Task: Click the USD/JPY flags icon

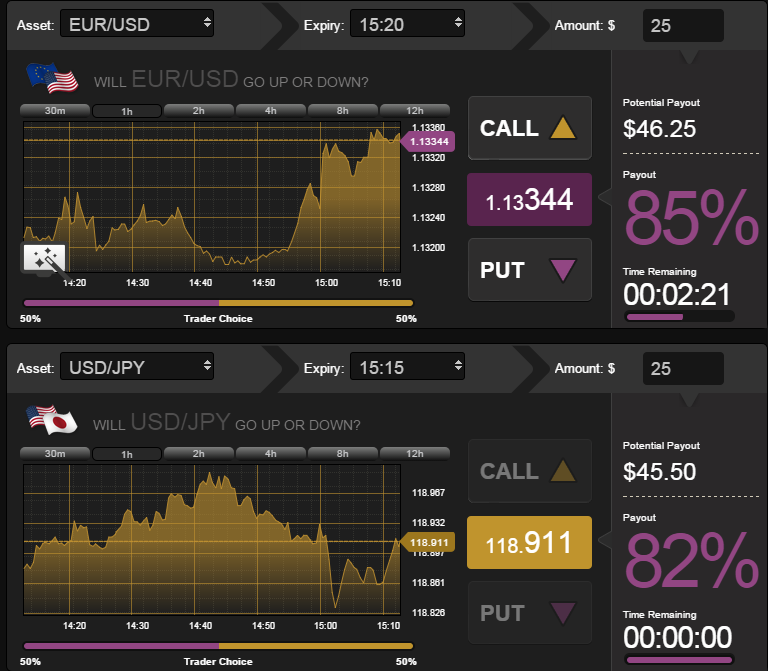Action: [x=51, y=421]
